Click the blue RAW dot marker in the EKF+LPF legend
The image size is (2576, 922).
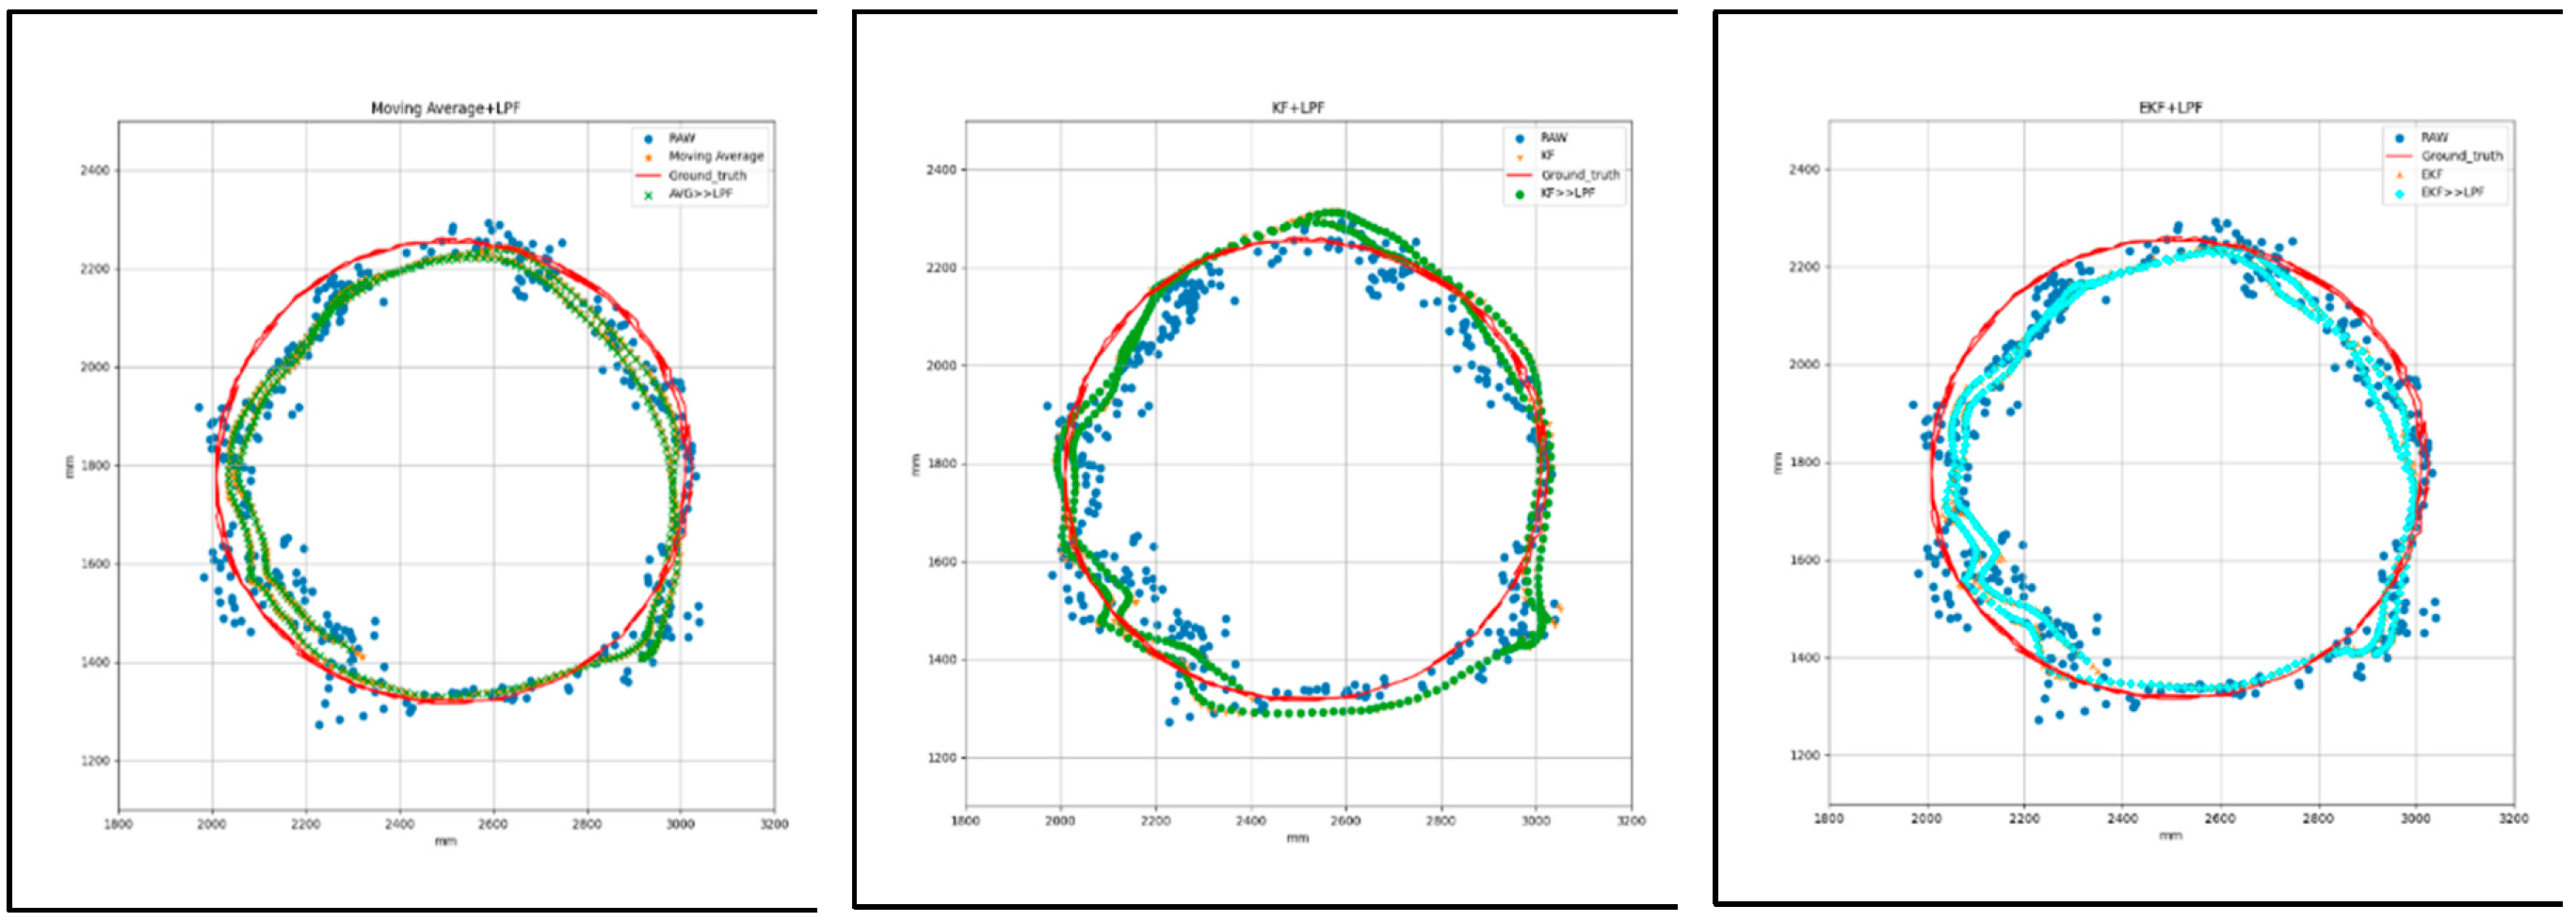pos(2400,139)
